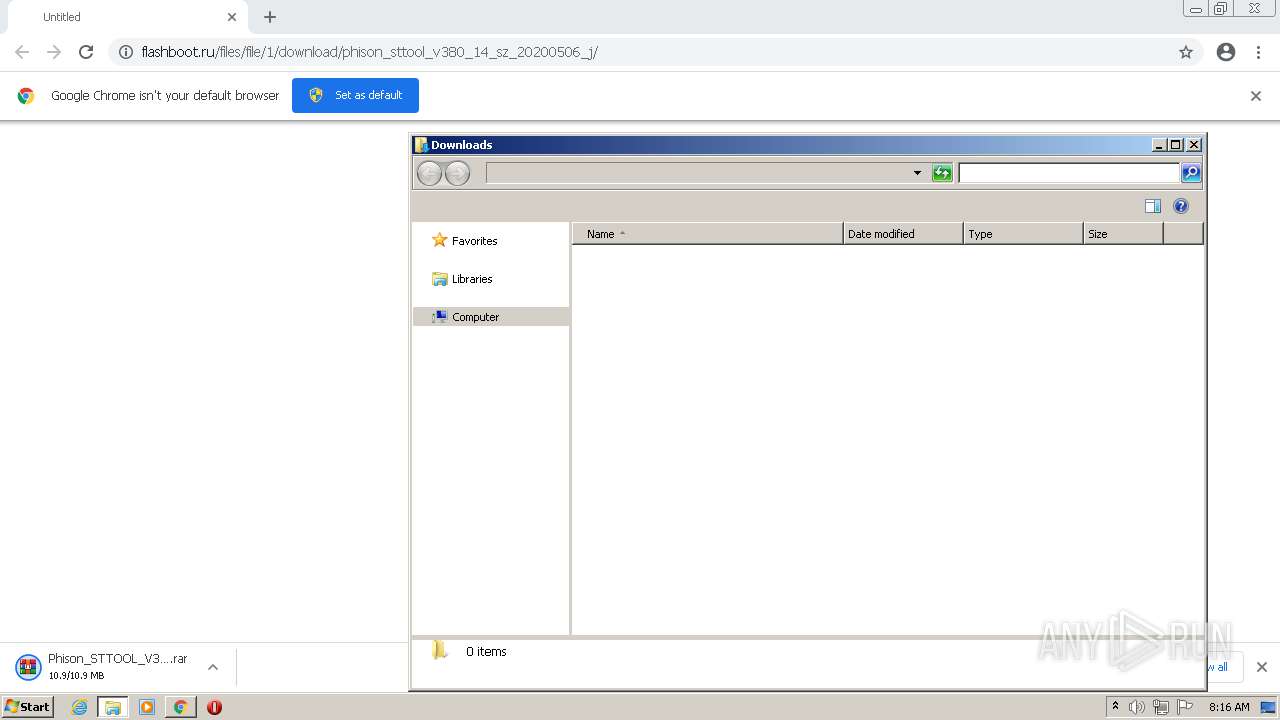Screen dimensions: 1280x720
Task: Open the volume tray icon
Action: [1137, 707]
